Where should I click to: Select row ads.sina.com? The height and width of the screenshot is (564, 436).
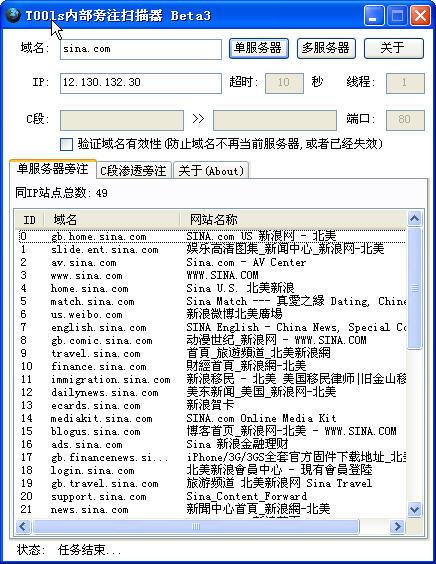pos(212,444)
